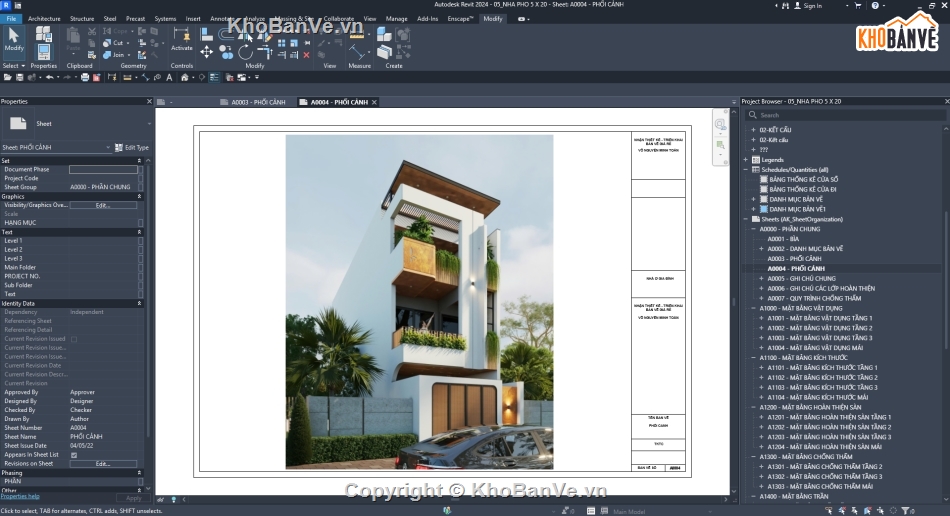Open the Manage ribbon tab
Image resolution: width=950 pixels, height=516 pixels.
pos(397,19)
